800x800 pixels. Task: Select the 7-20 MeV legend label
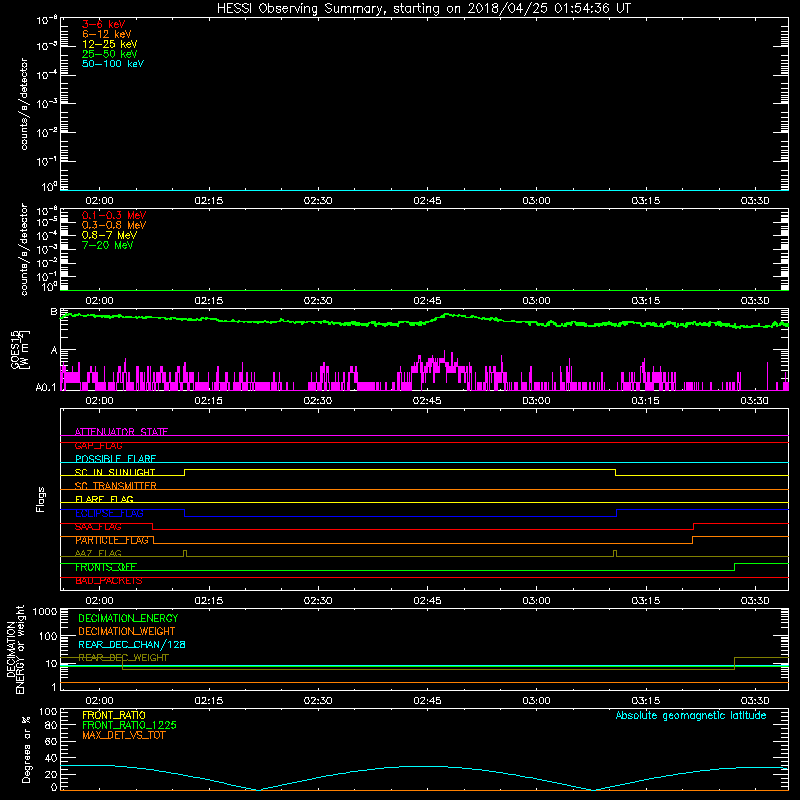107,245
